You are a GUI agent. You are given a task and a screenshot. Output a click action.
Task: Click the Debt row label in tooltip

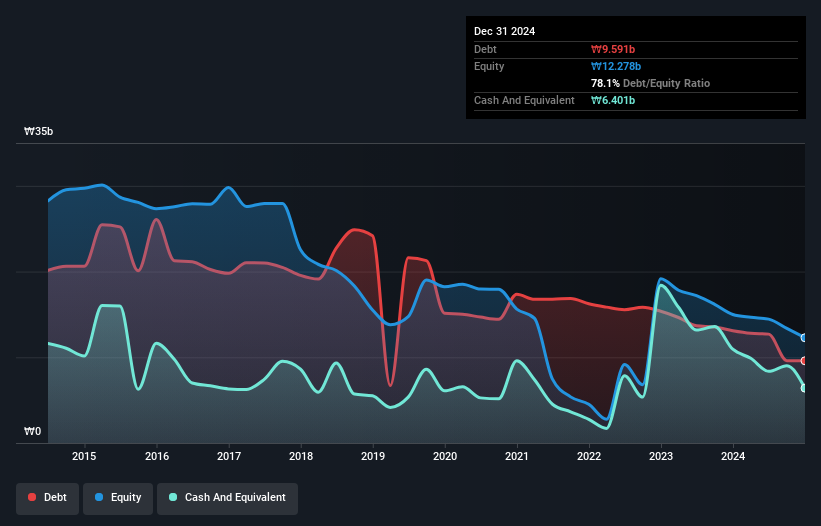pos(485,49)
